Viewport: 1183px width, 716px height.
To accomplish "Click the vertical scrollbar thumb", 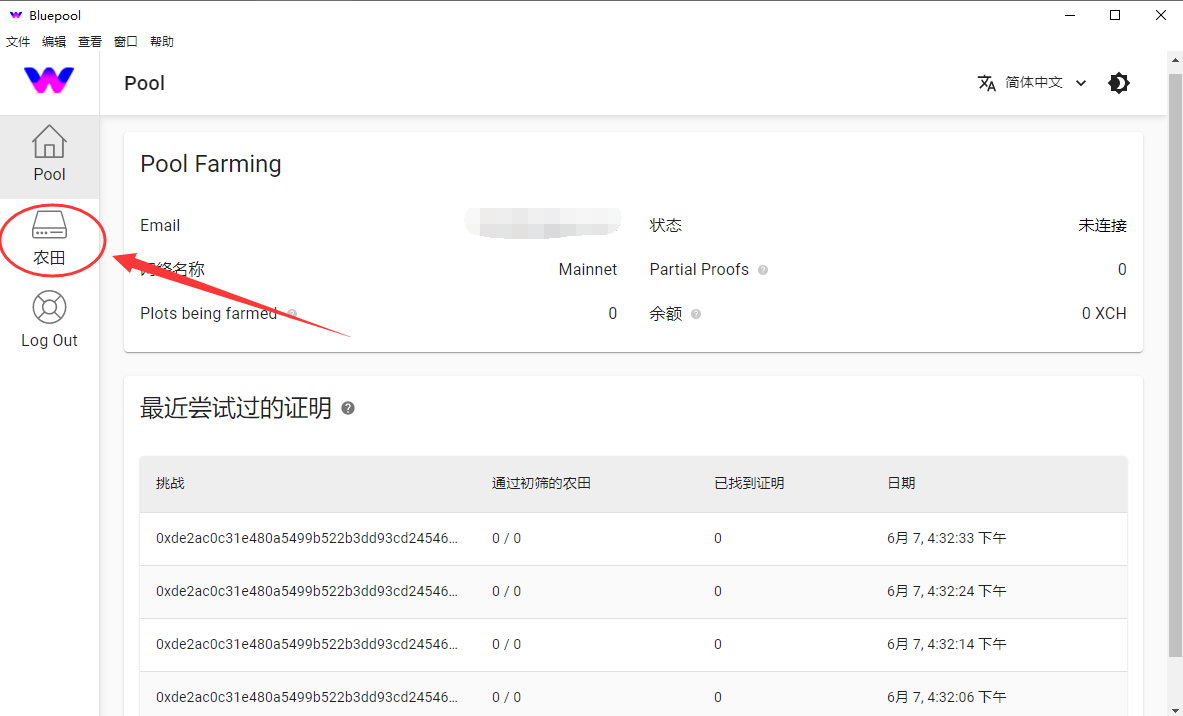I will tap(1175, 366).
